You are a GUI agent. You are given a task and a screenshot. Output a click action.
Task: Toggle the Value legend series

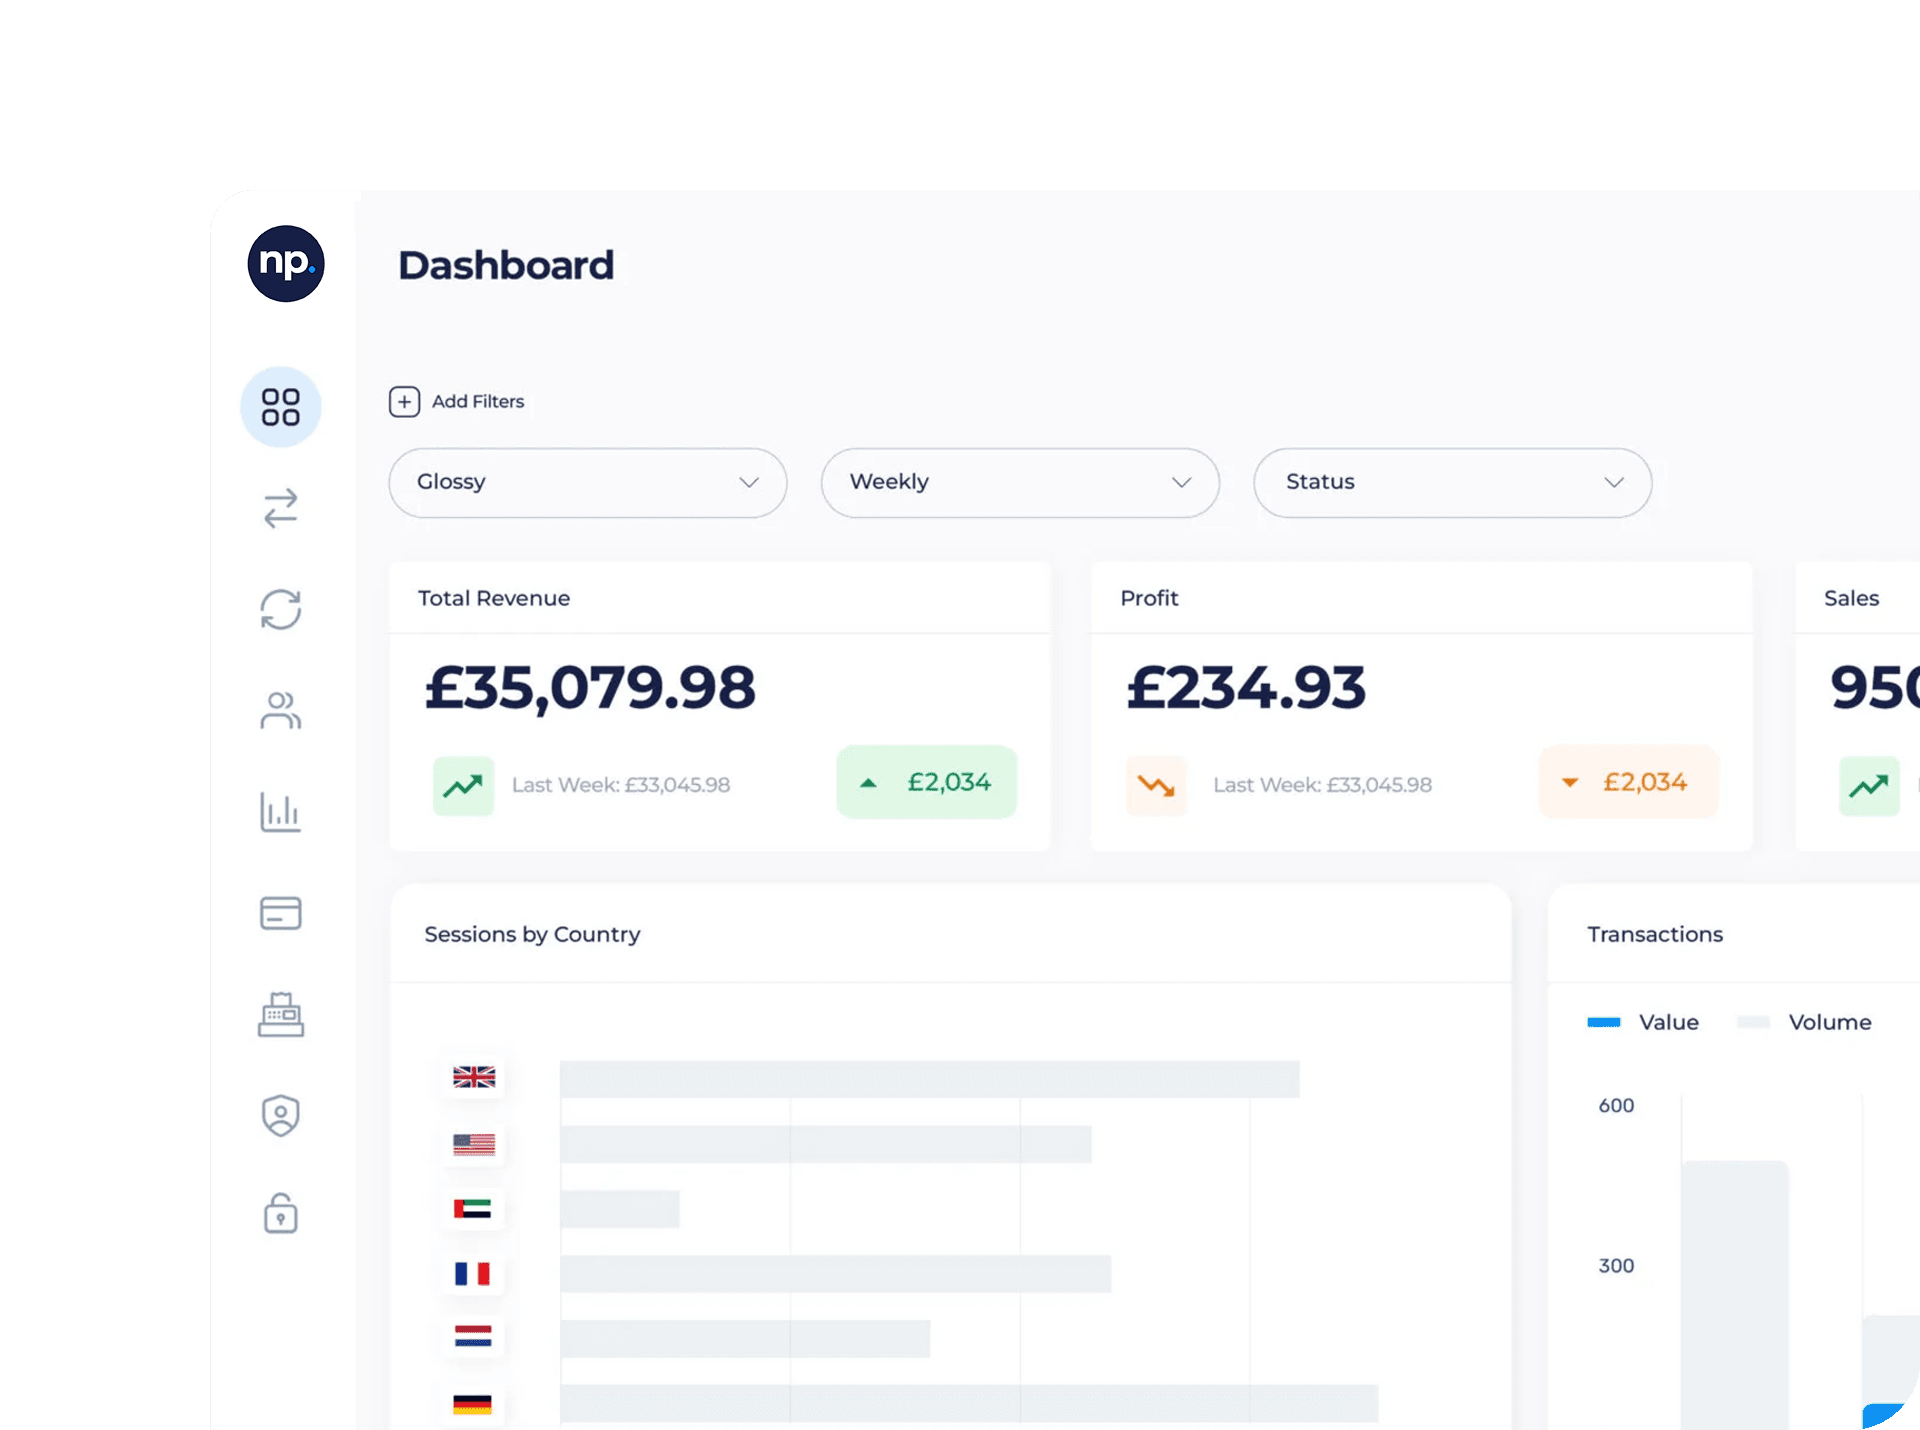pyautogui.click(x=1645, y=1022)
